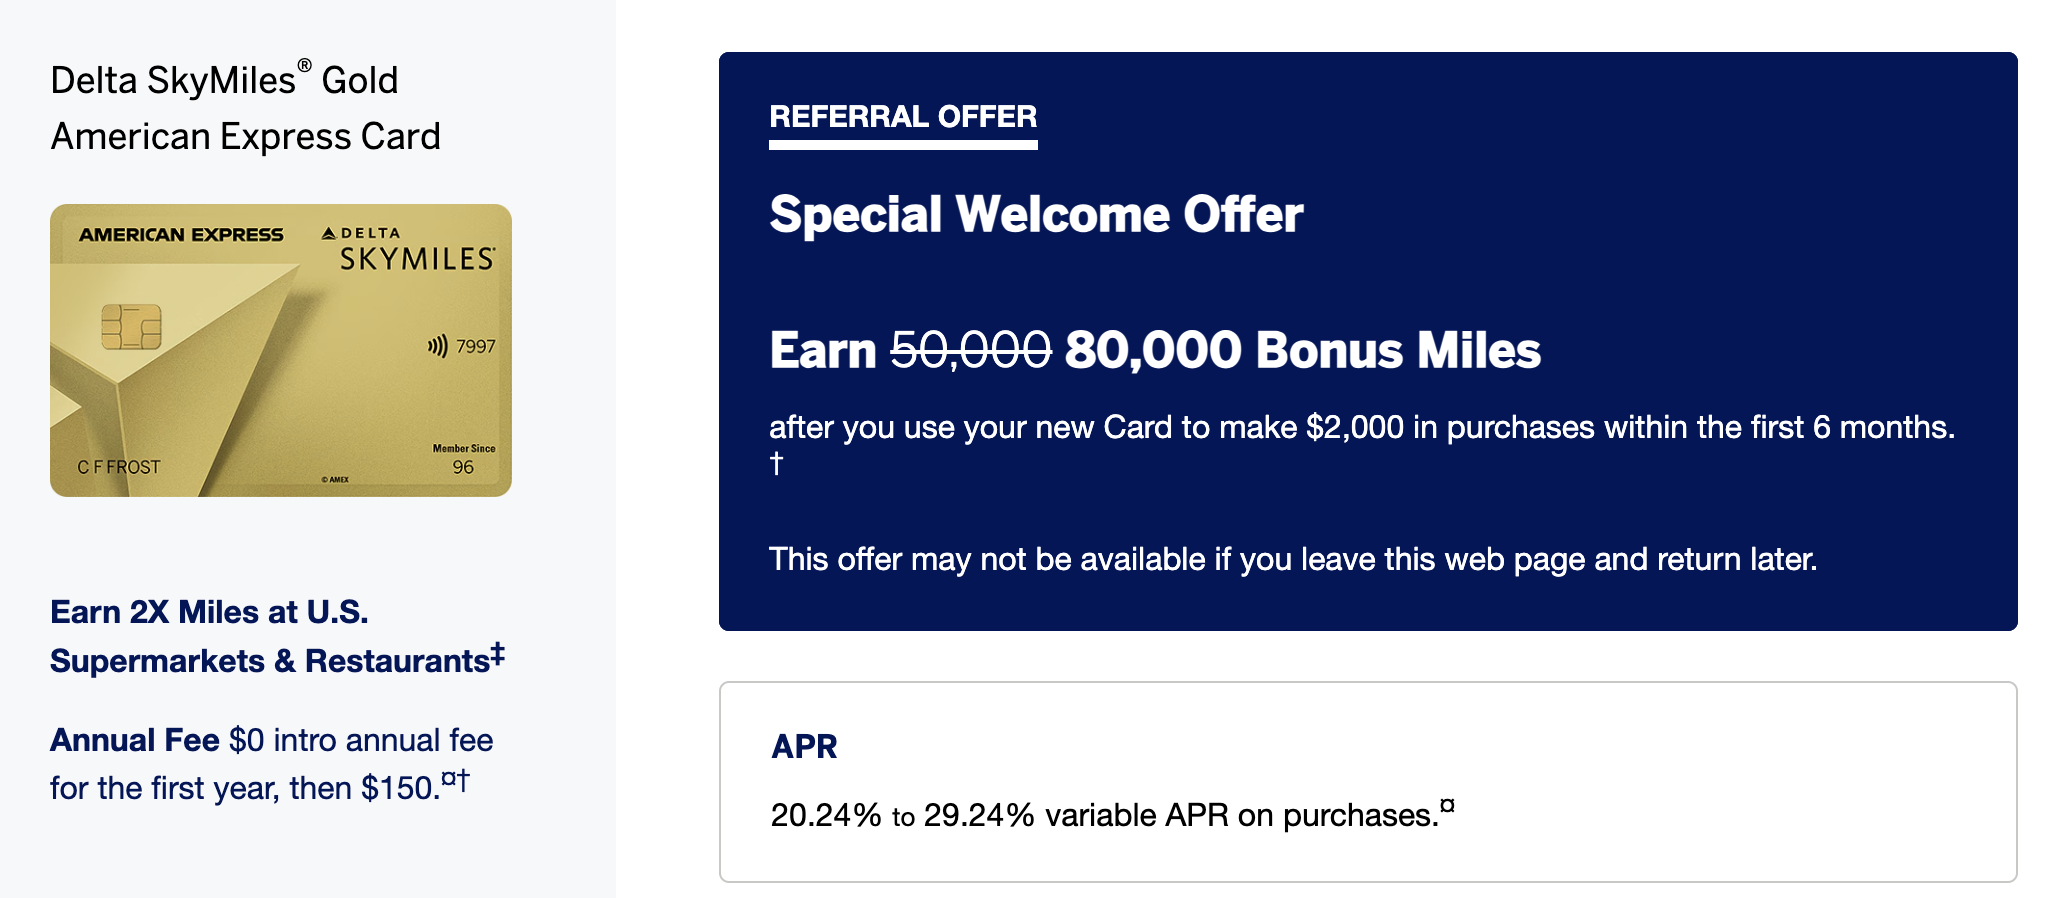
Task: Click the 80,000 Bonus Miles text
Action: (1302, 350)
